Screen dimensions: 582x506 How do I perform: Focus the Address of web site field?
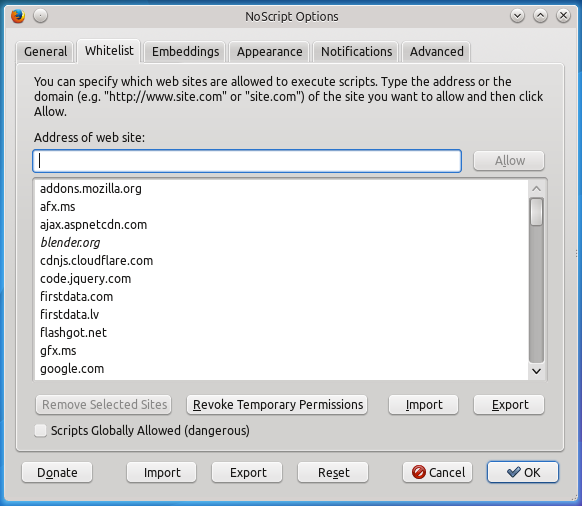point(247,161)
